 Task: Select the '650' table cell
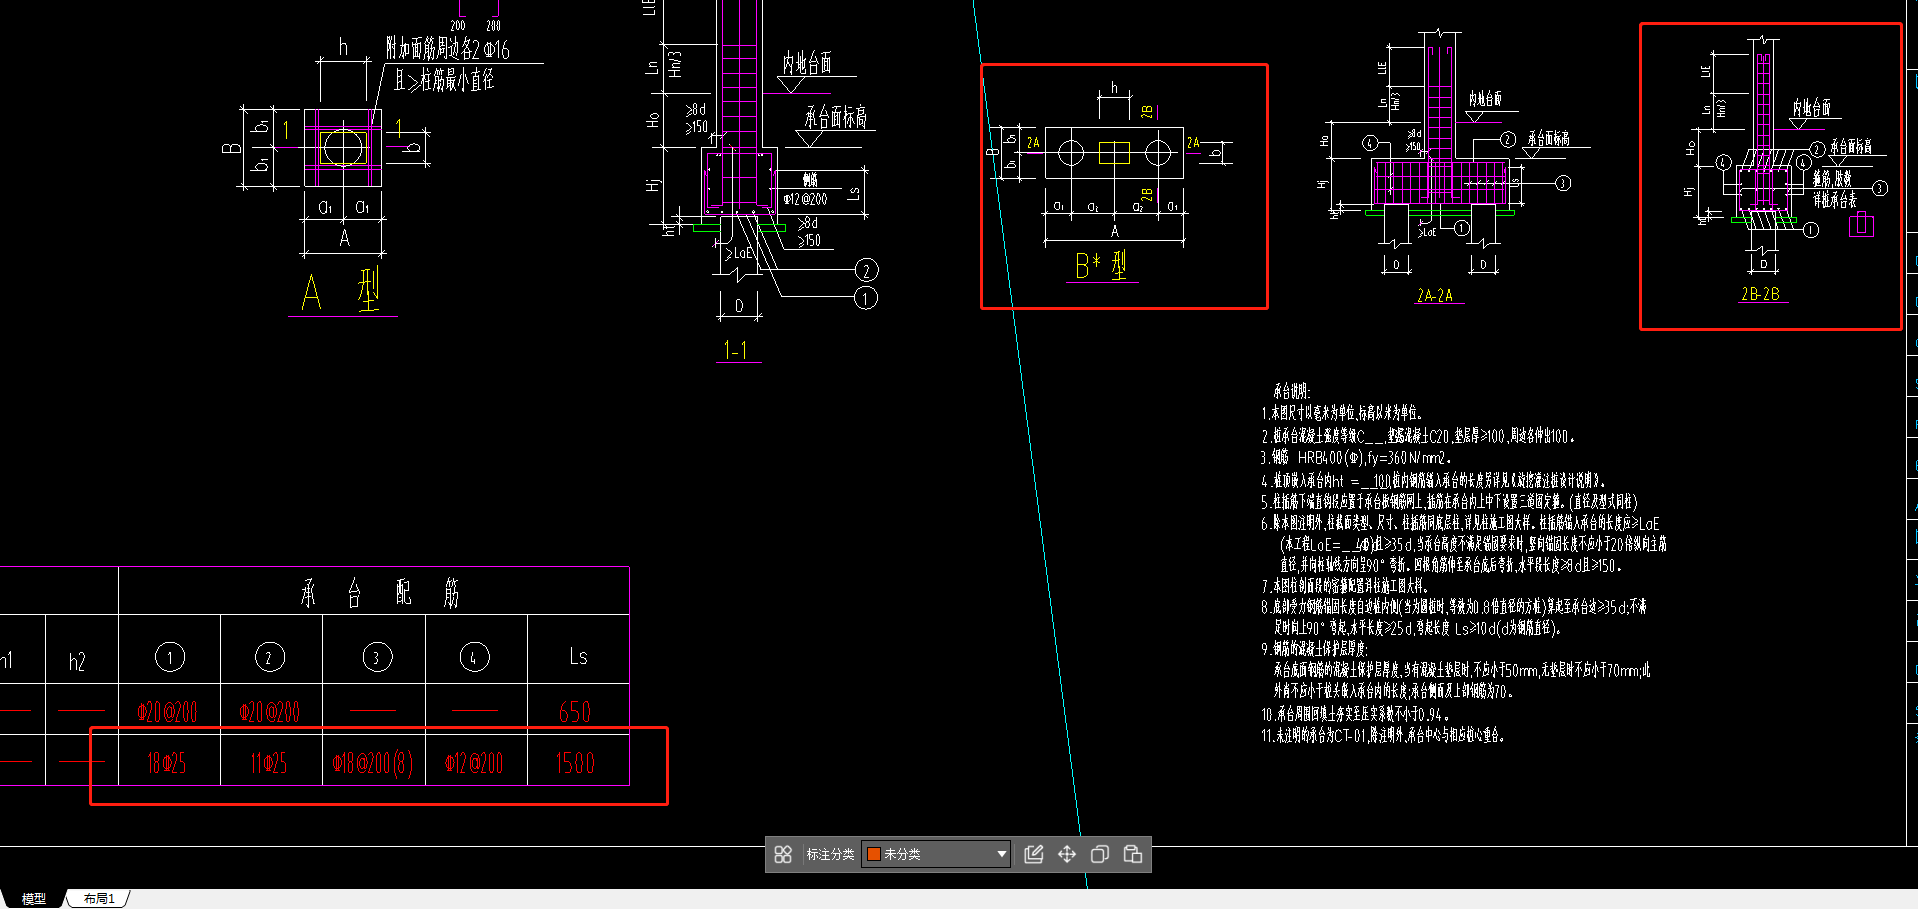575,711
